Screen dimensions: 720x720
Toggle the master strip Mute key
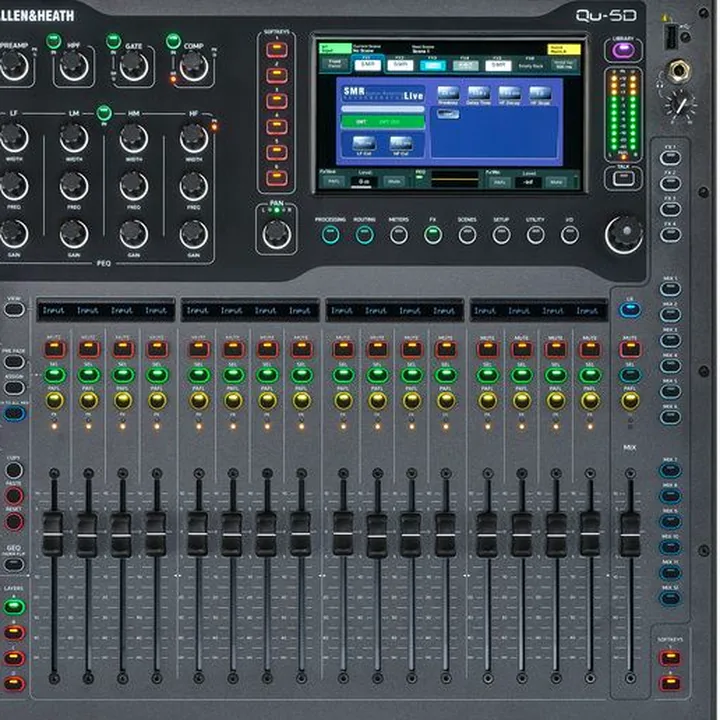click(x=630, y=349)
